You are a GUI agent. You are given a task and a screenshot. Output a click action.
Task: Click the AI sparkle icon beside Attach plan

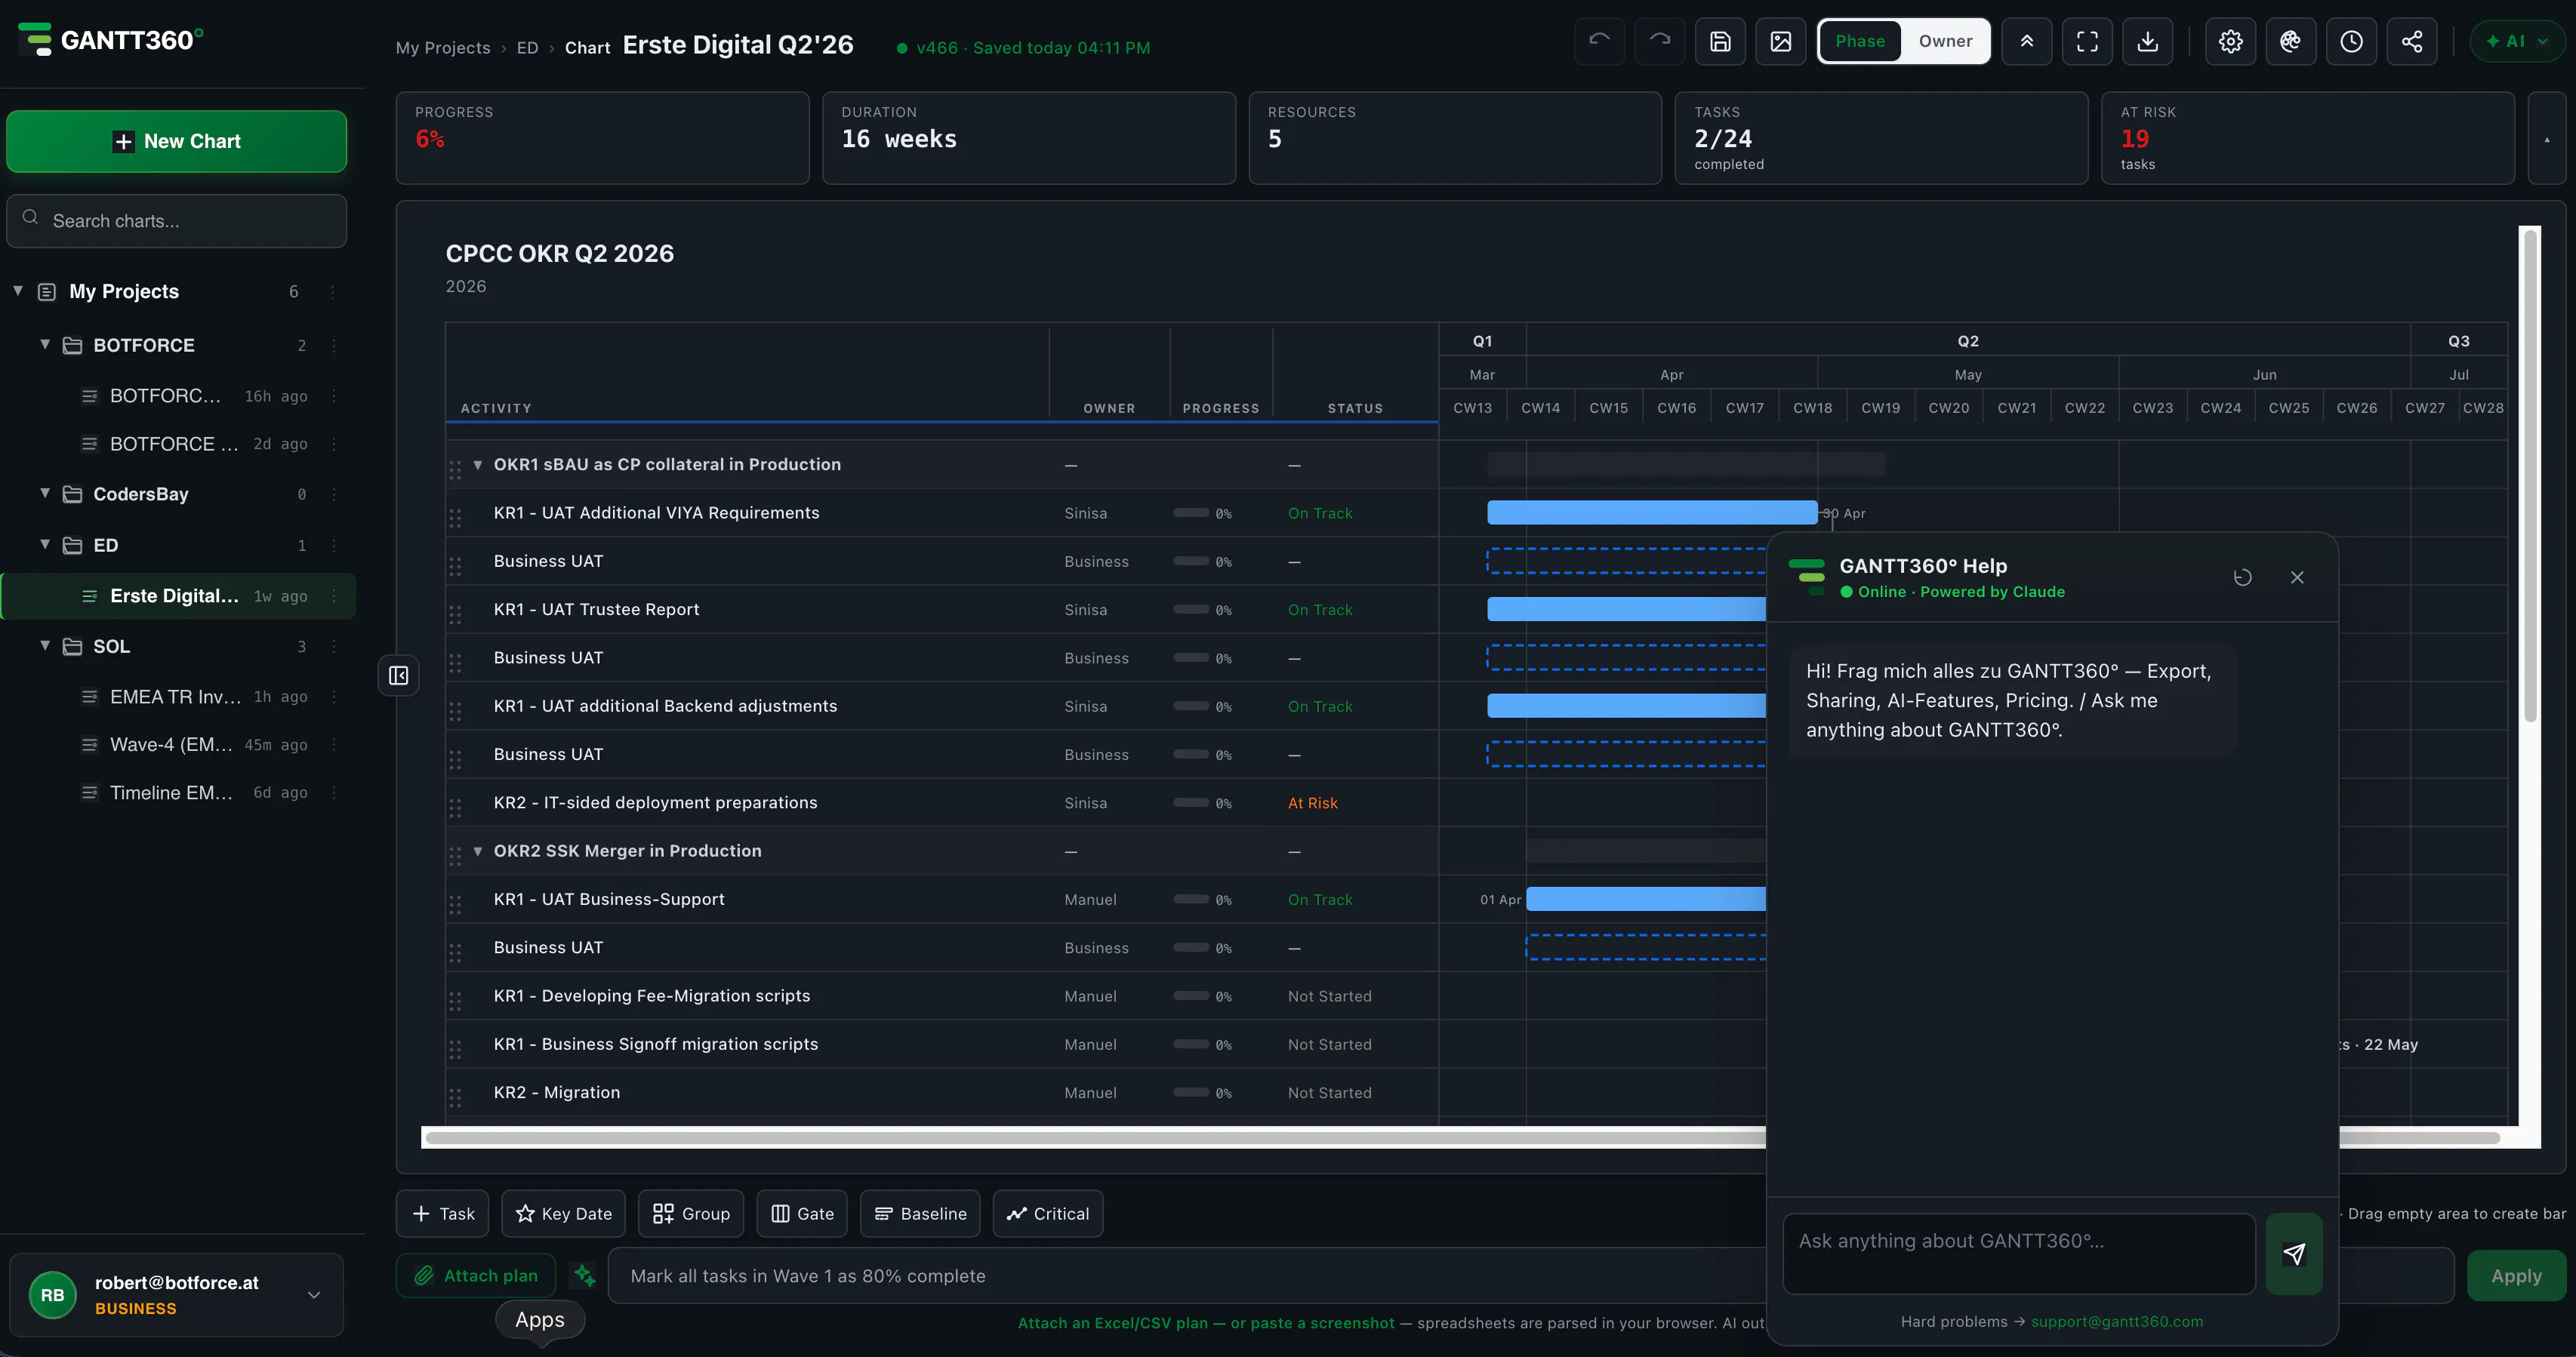584,1275
